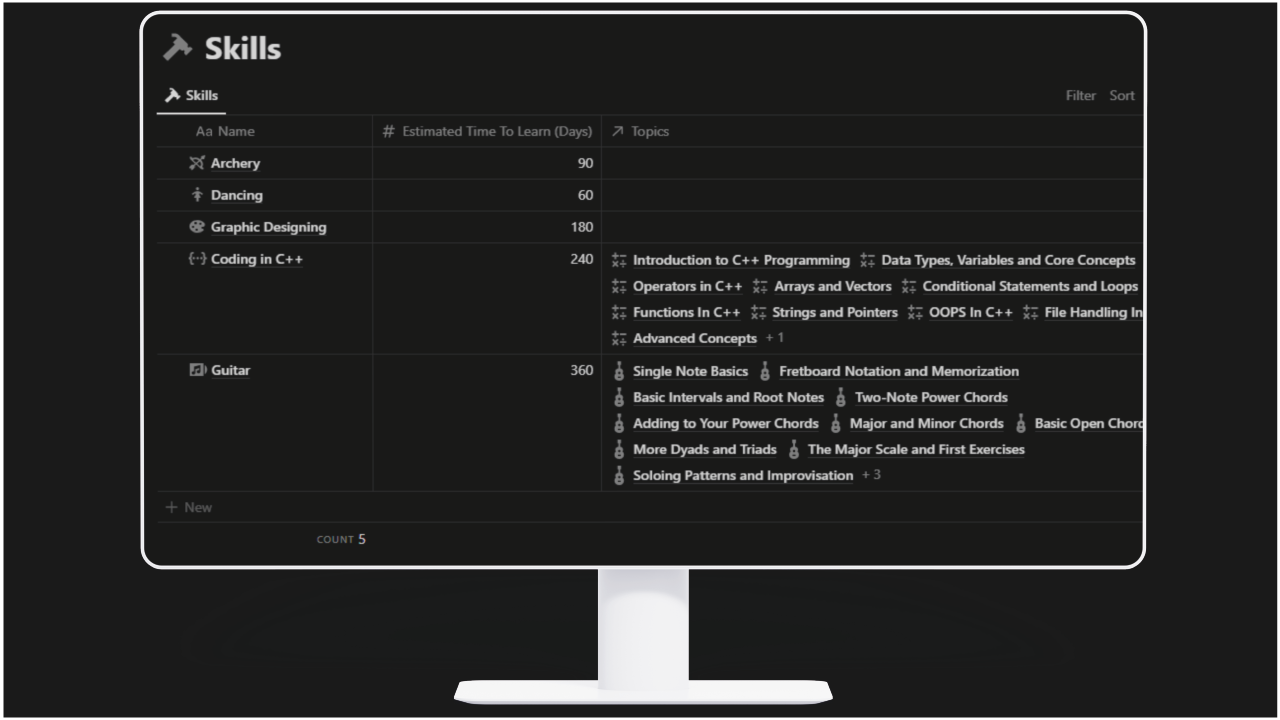Open Basic Intervals and Root Notes topic
This screenshot has width=1280, height=720.
(x=728, y=397)
